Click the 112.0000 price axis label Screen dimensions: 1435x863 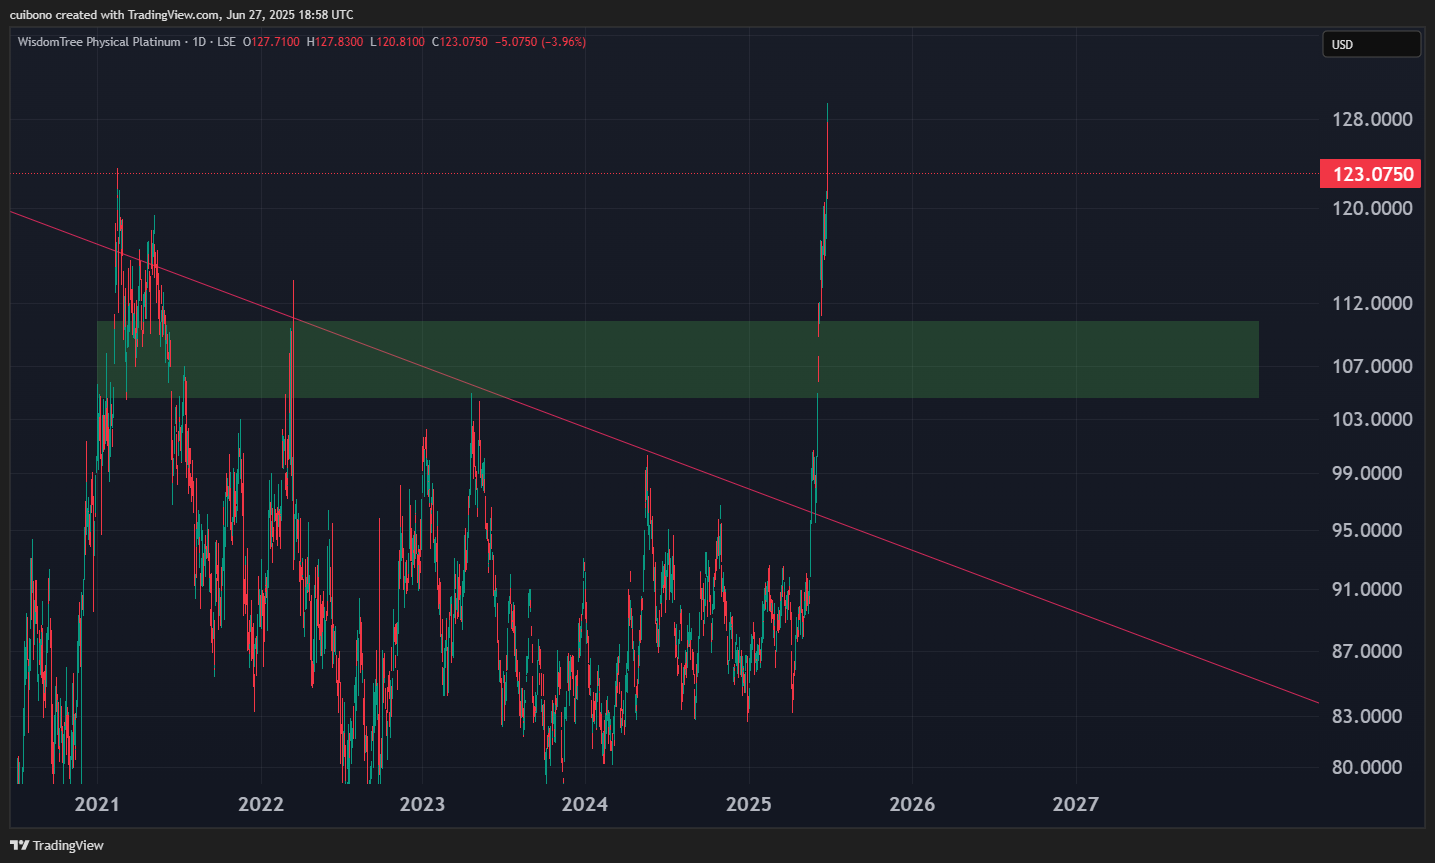(x=1372, y=303)
